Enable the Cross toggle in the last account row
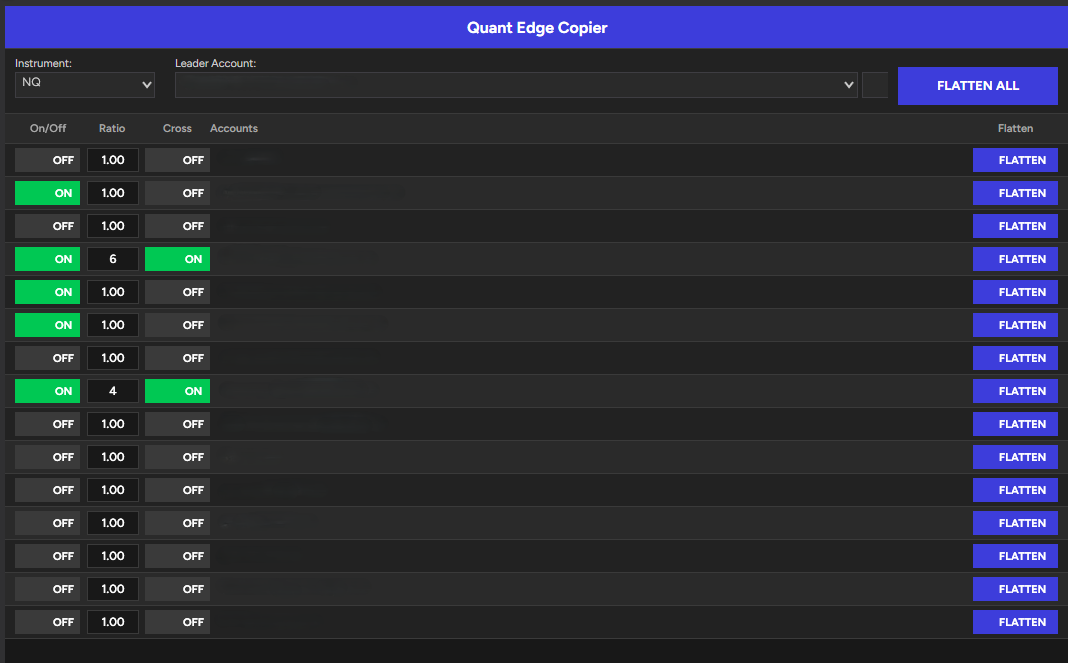 (x=177, y=622)
